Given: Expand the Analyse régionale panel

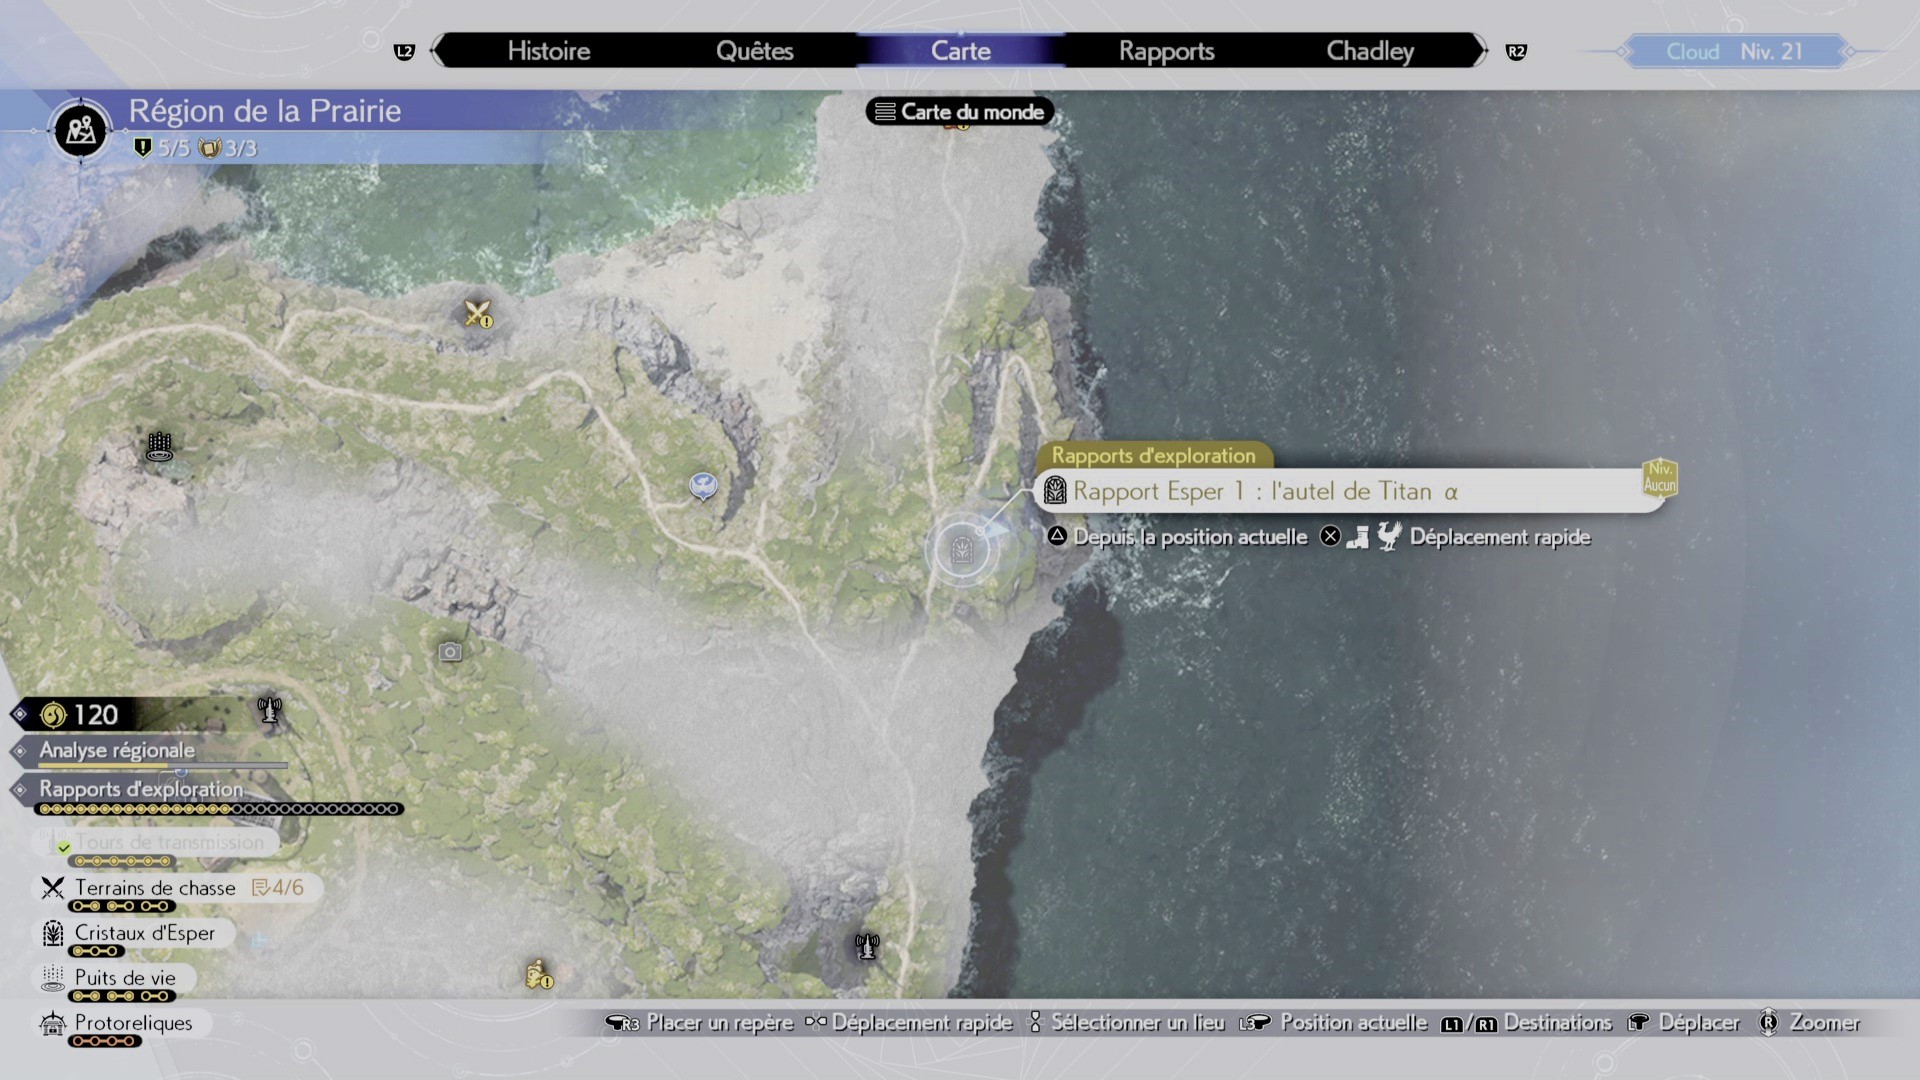Looking at the screenshot, I should click(116, 751).
